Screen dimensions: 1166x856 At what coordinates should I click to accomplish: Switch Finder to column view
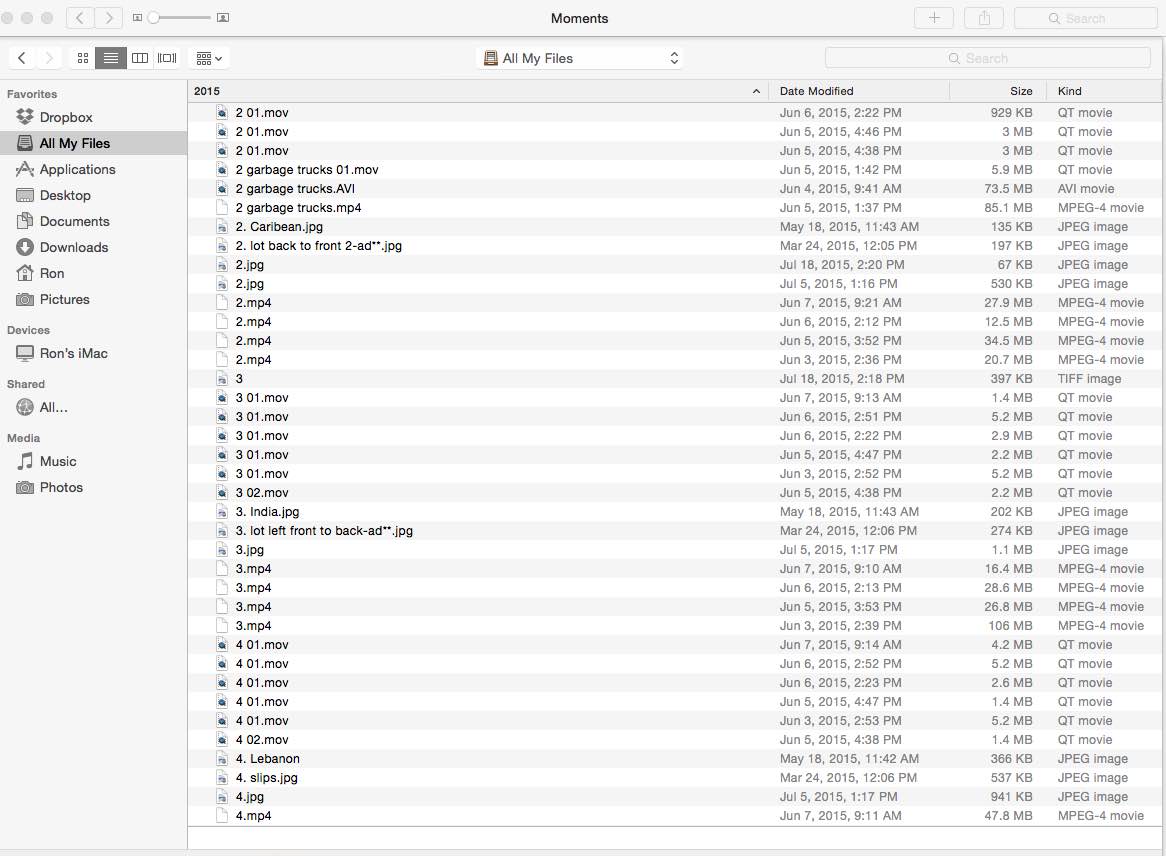pyautogui.click(x=140, y=58)
